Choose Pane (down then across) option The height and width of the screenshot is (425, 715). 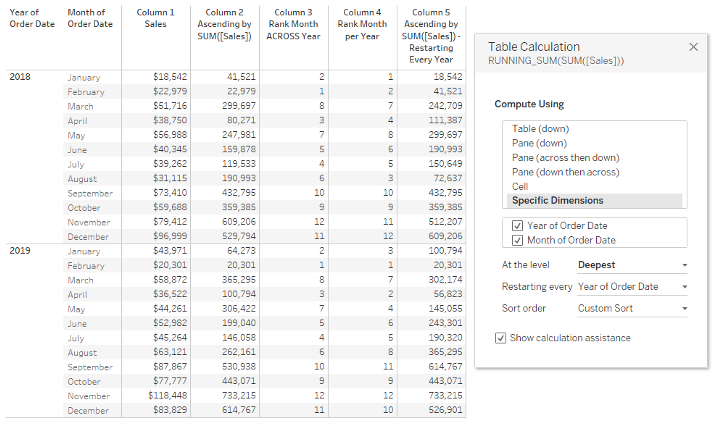click(565, 172)
